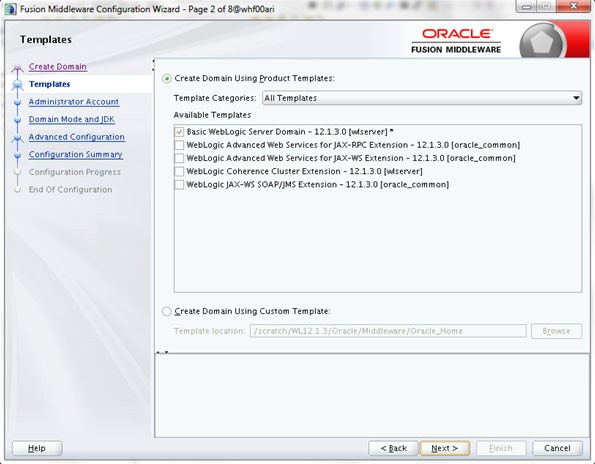
Task: Check WebLogic JAX-WS SOAP/JMS Extension
Action: pyautogui.click(x=179, y=185)
